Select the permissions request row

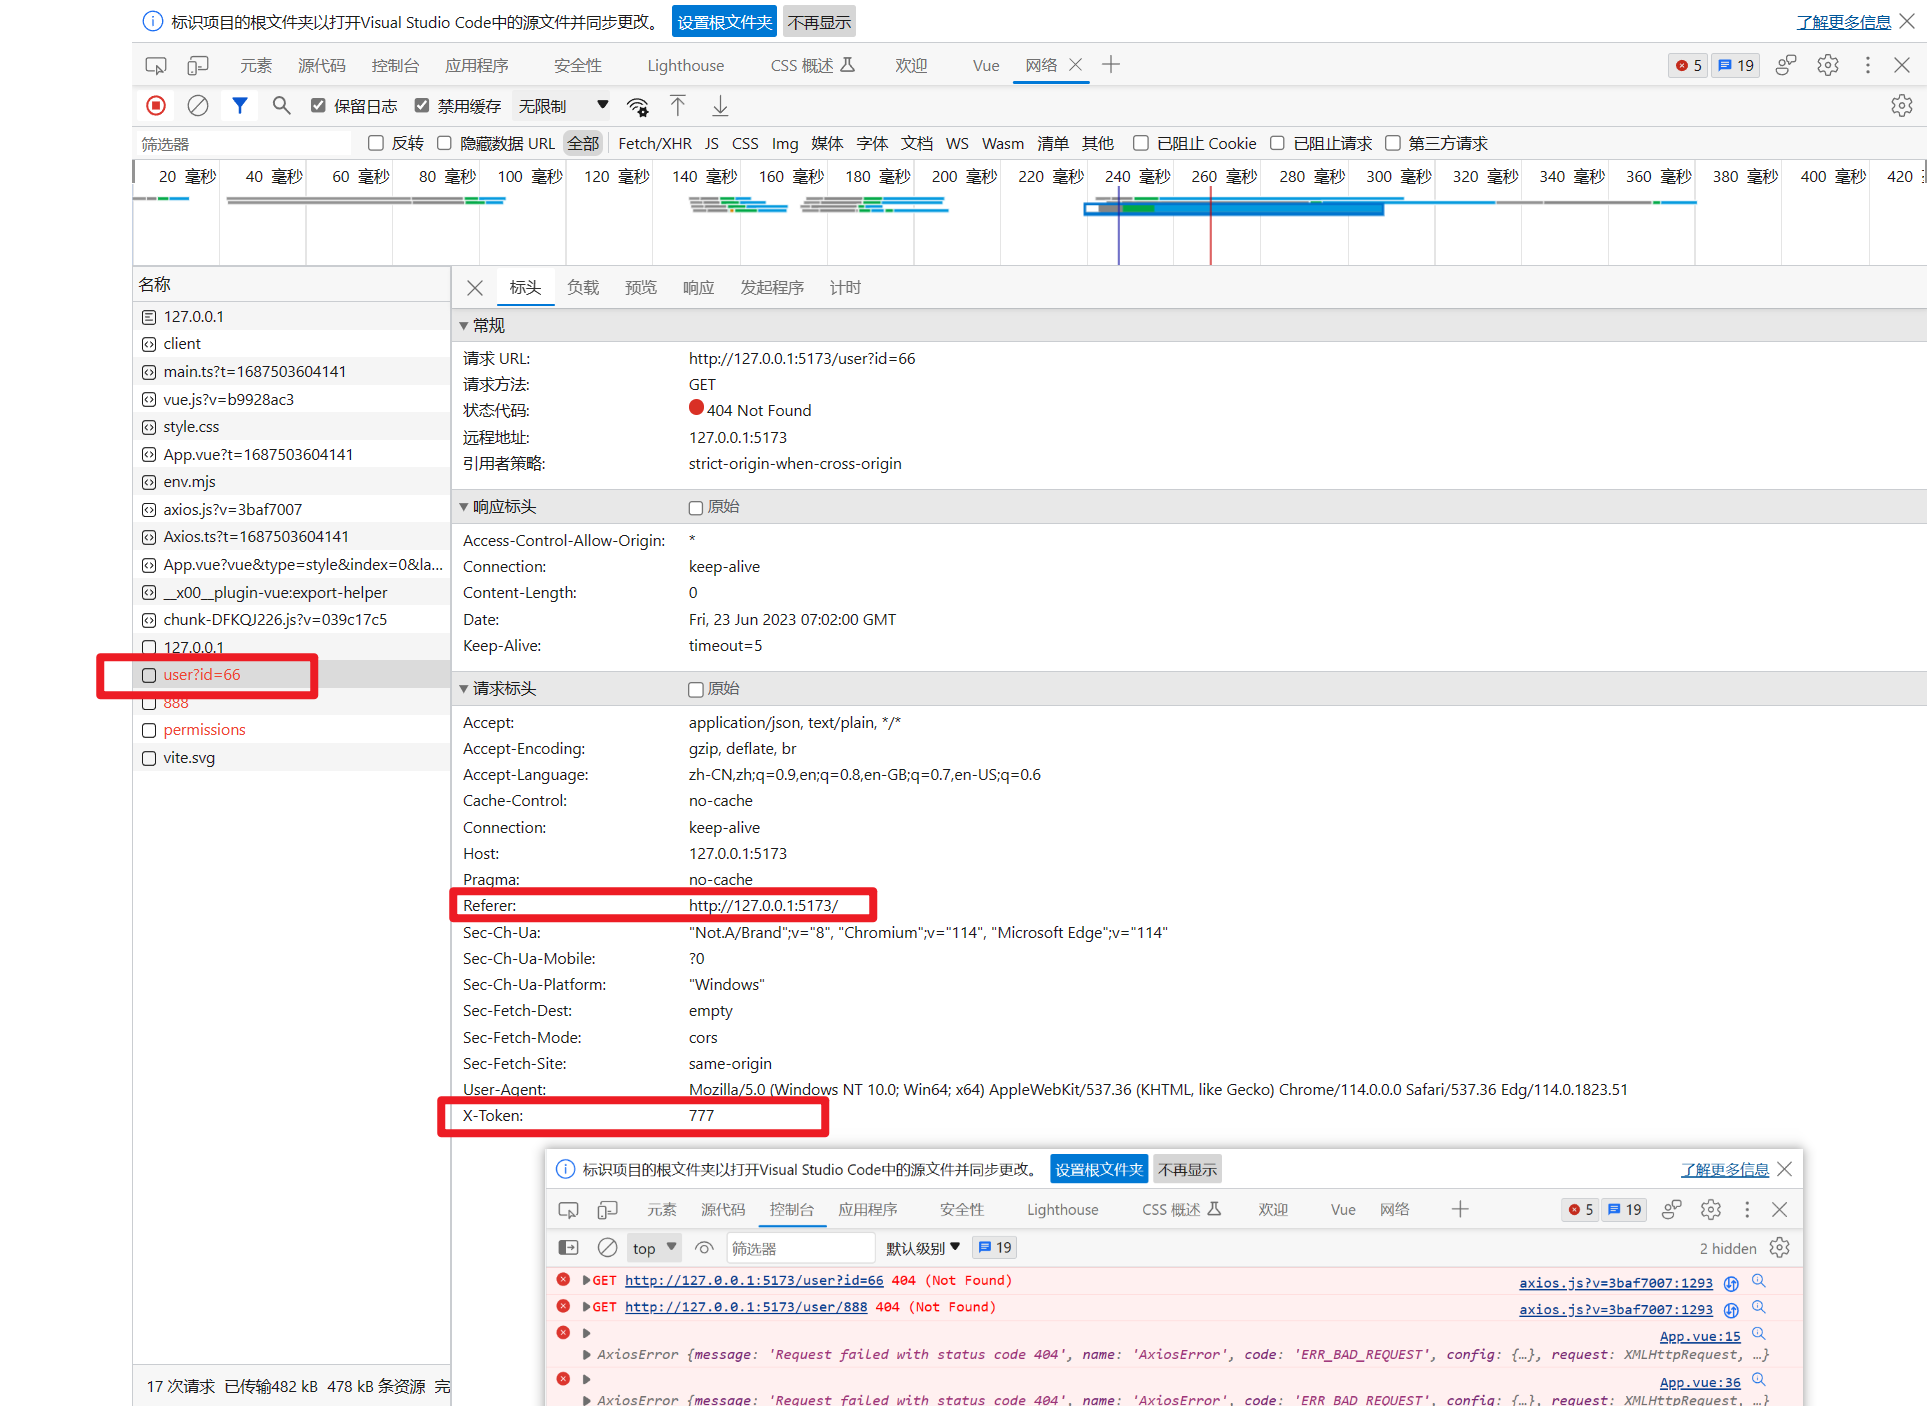pyautogui.click(x=292, y=730)
